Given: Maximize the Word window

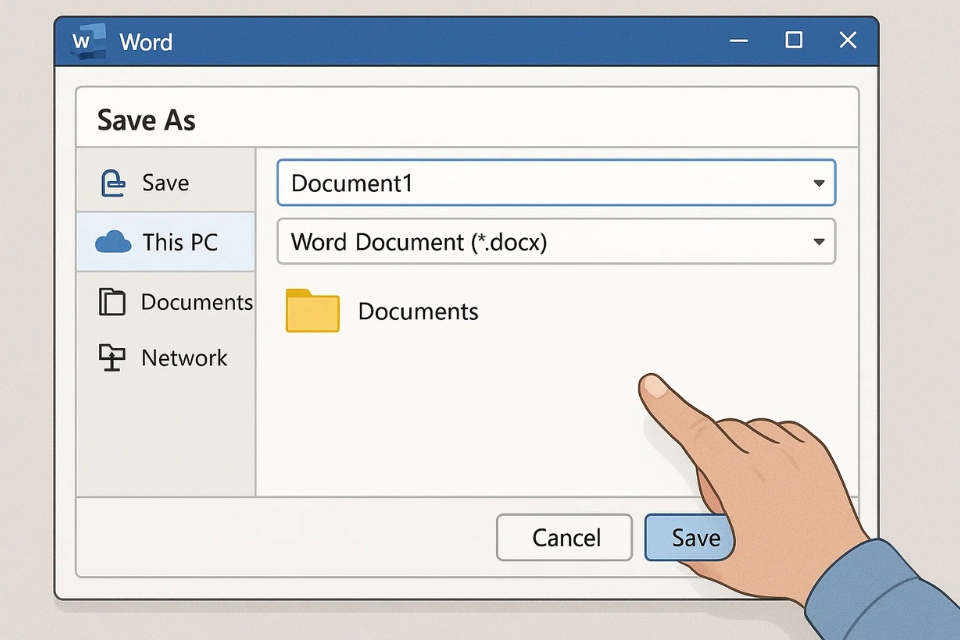Looking at the screenshot, I should tap(793, 40).
